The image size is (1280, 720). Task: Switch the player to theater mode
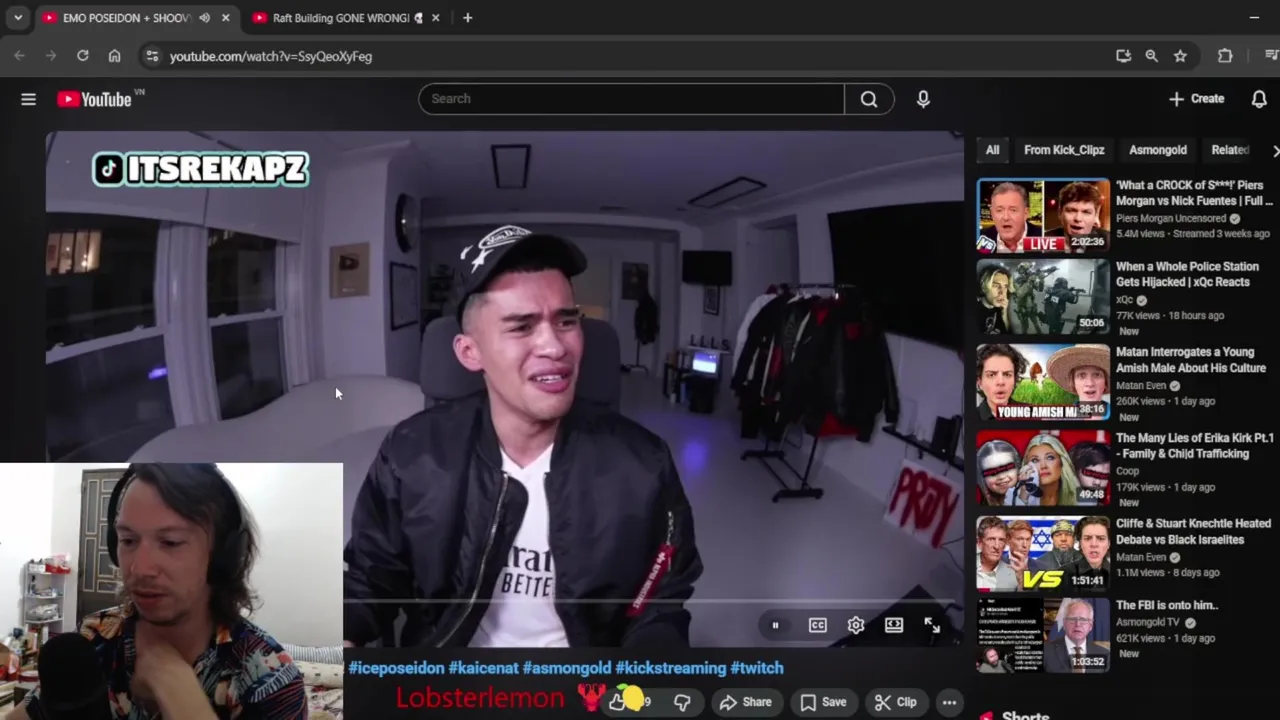894,625
